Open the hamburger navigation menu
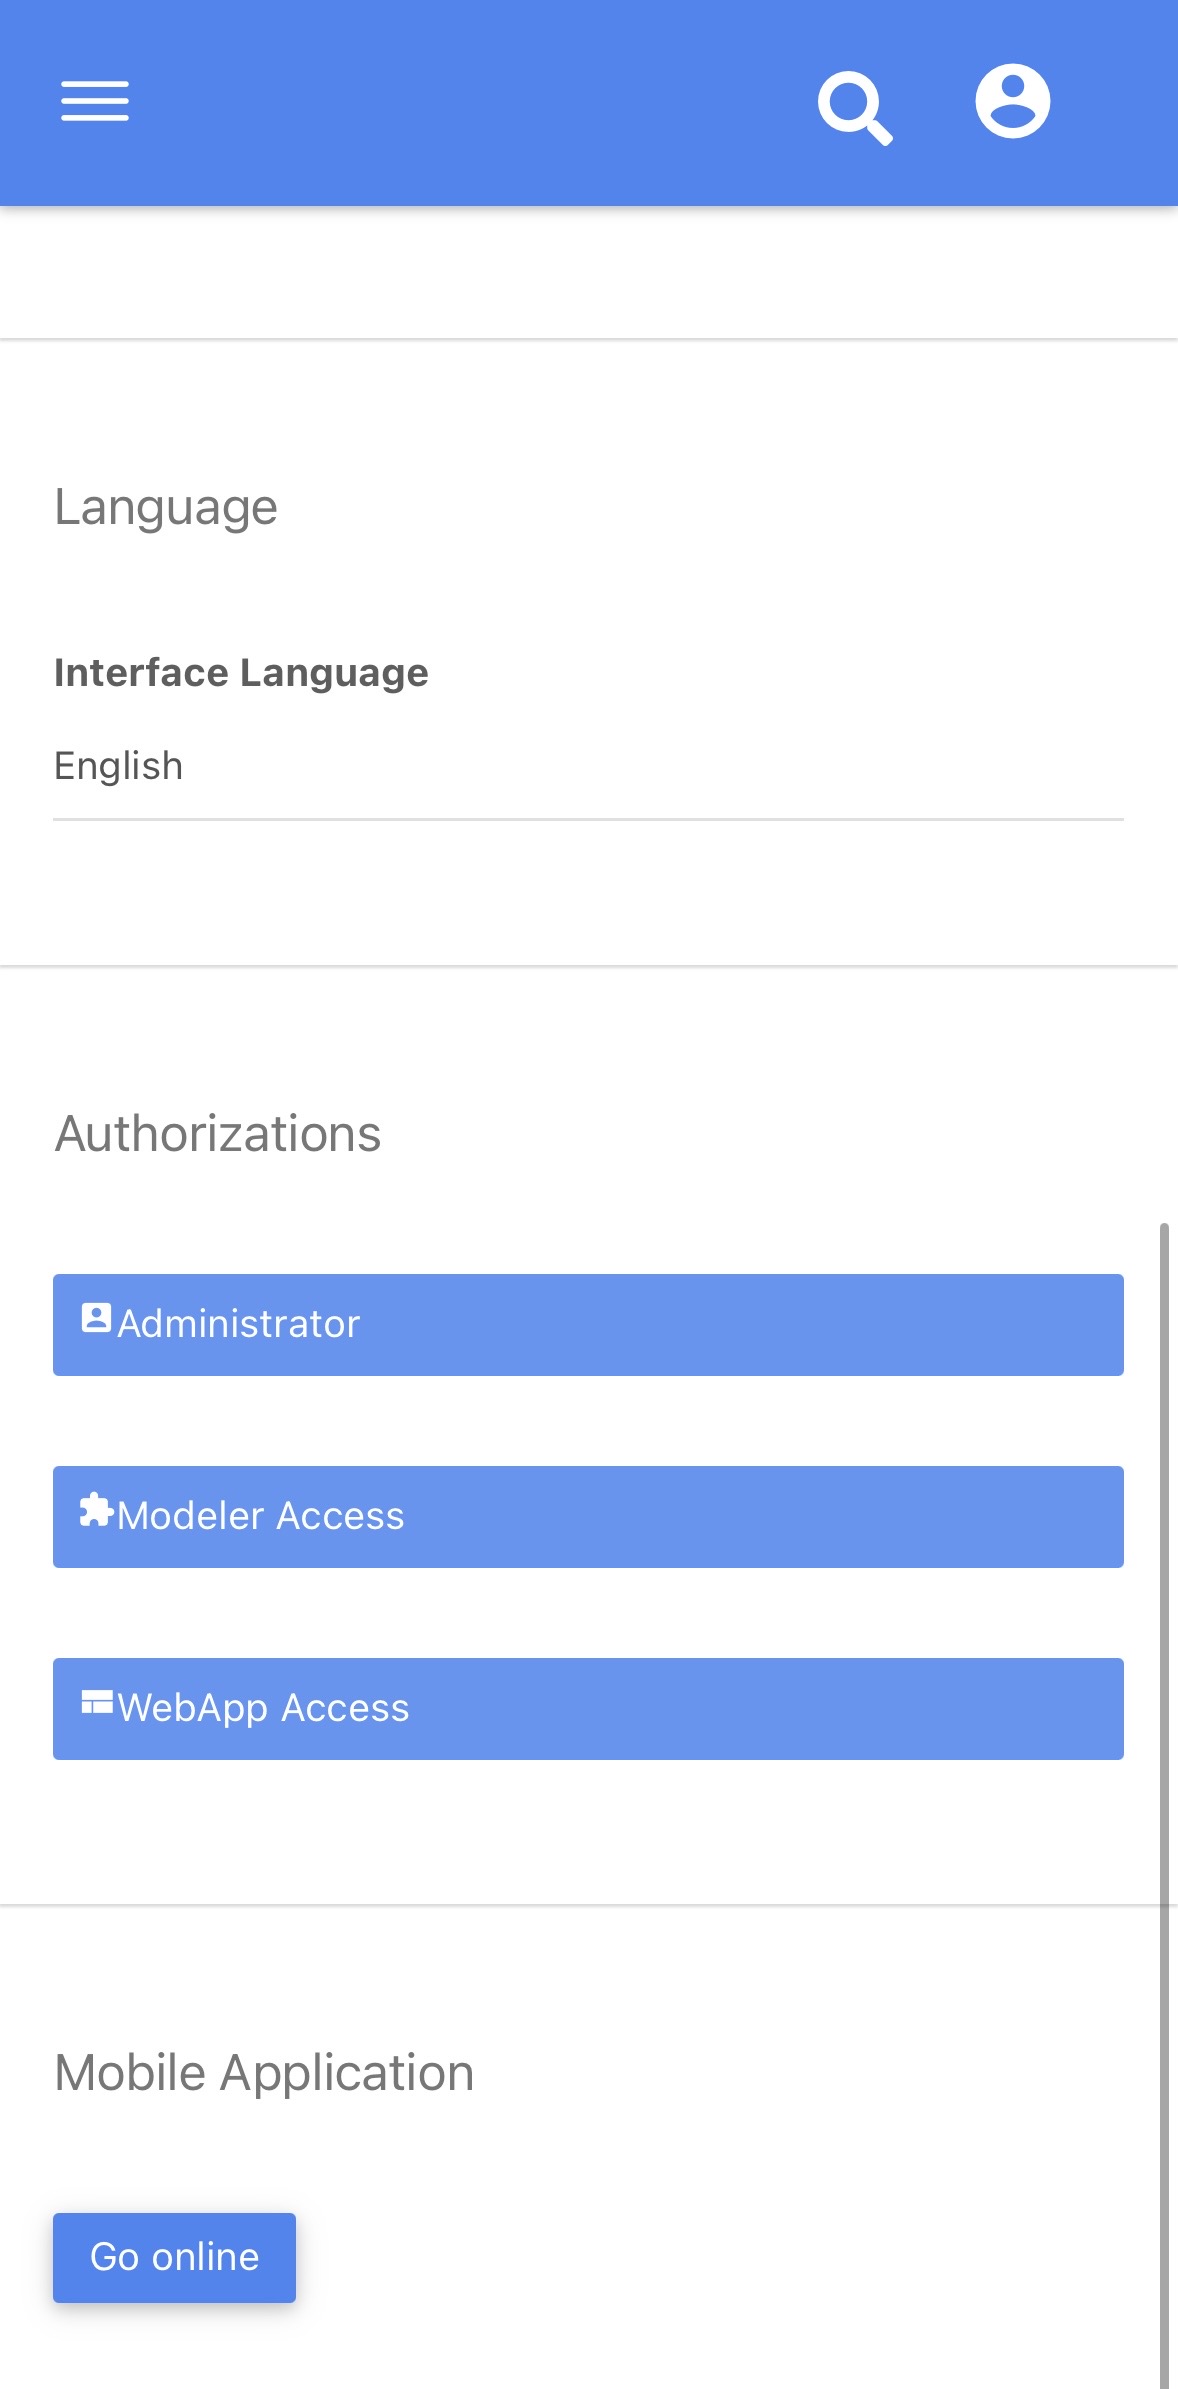The image size is (1178, 2389). tap(95, 101)
